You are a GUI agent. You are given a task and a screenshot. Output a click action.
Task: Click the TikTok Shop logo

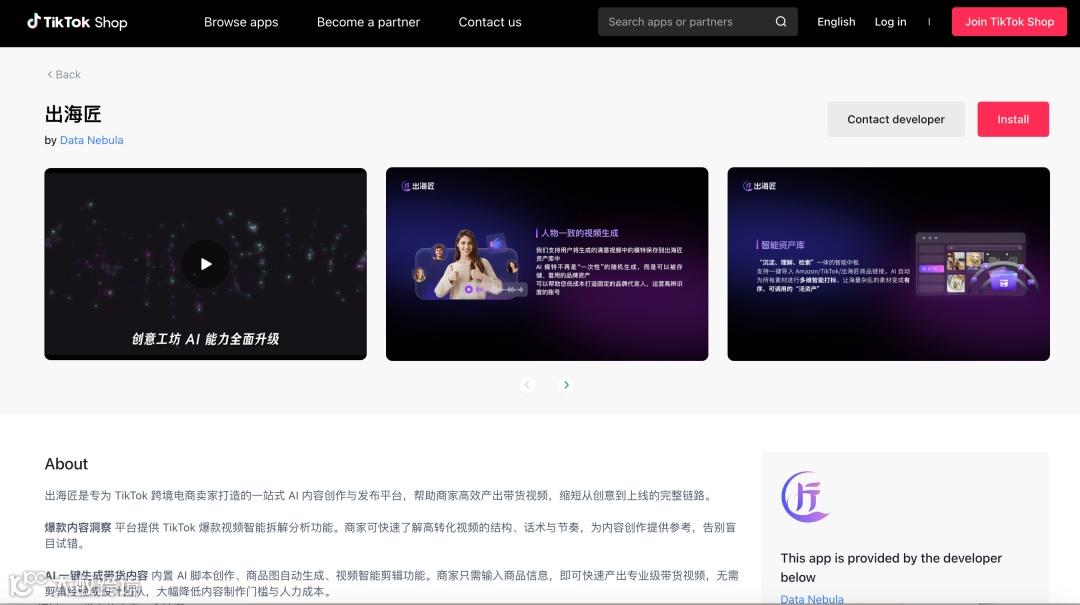pyautogui.click(x=77, y=22)
